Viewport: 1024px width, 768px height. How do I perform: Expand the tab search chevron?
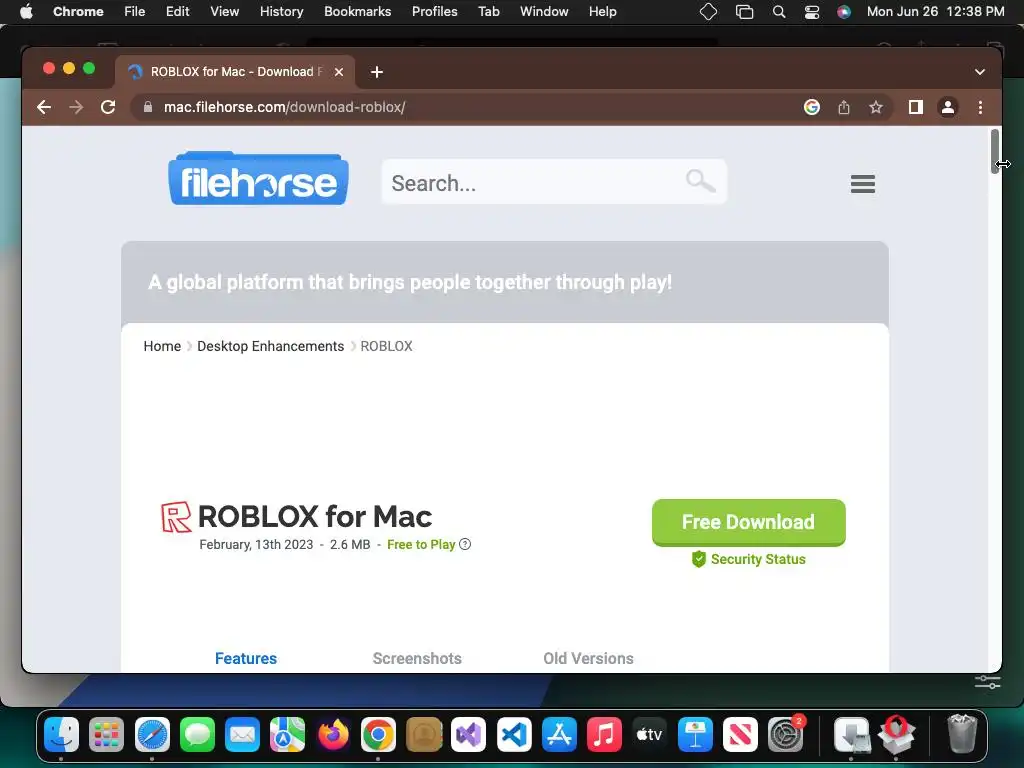point(980,72)
